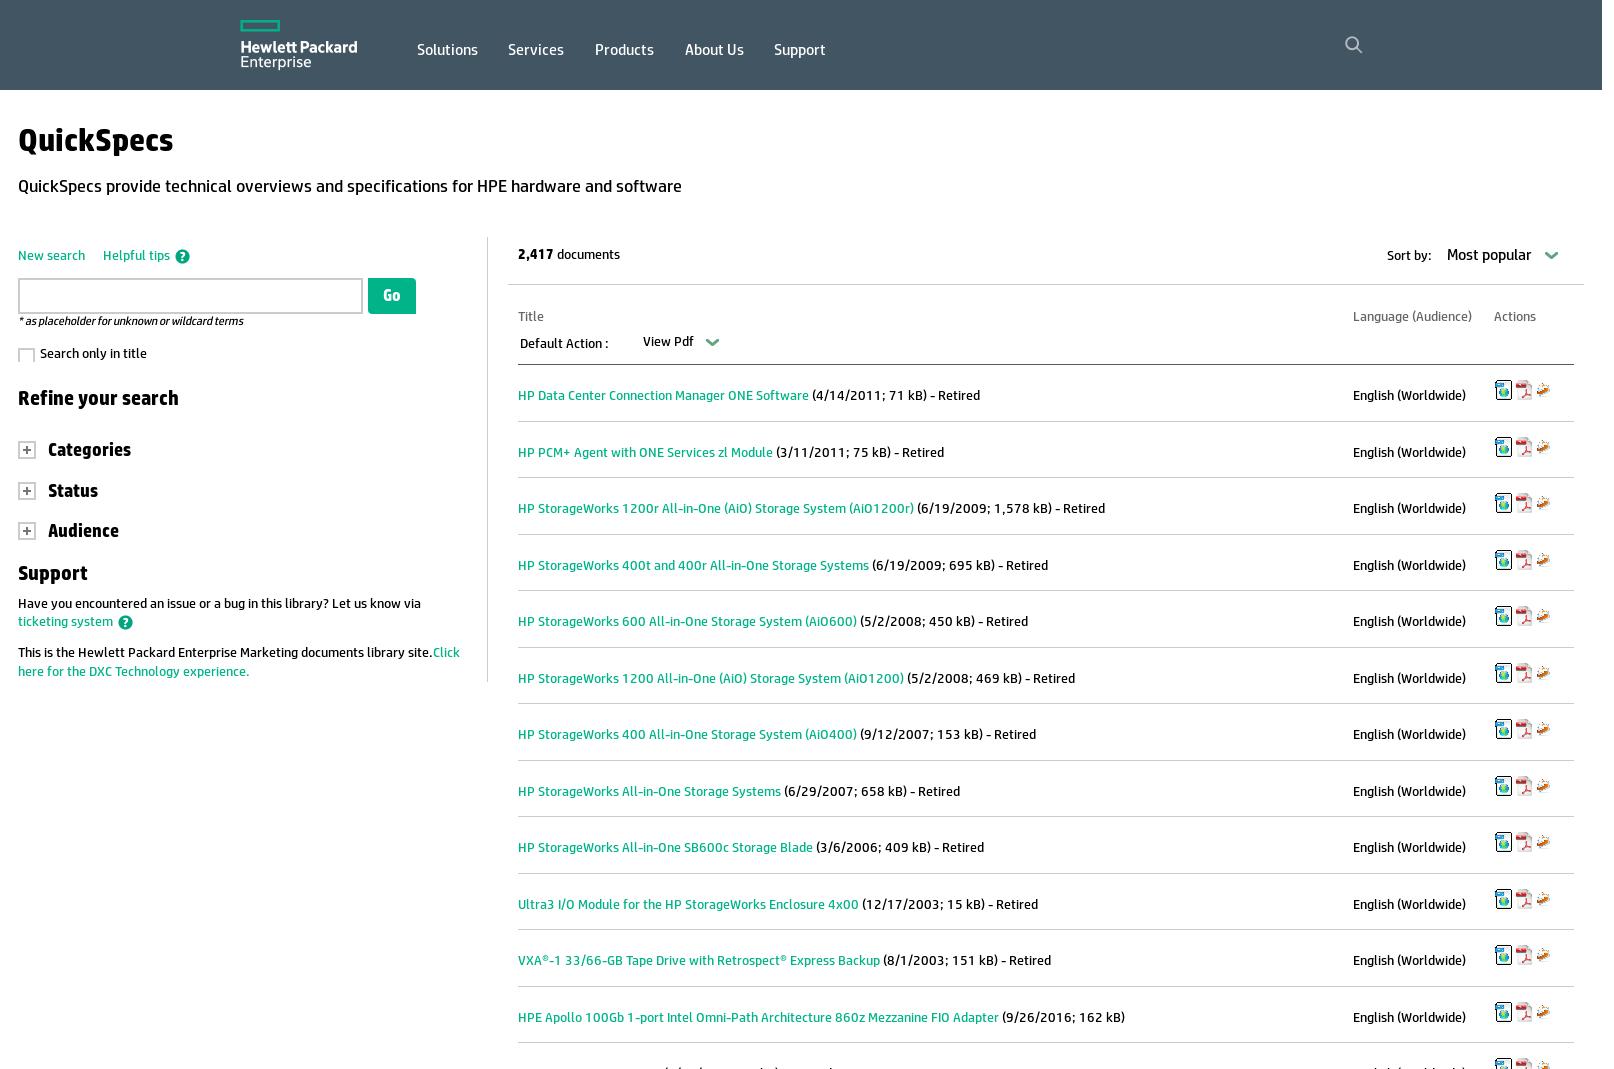Open the Sort by Most popular dropdown
Screen dimensions: 1614x1069
(1502, 255)
